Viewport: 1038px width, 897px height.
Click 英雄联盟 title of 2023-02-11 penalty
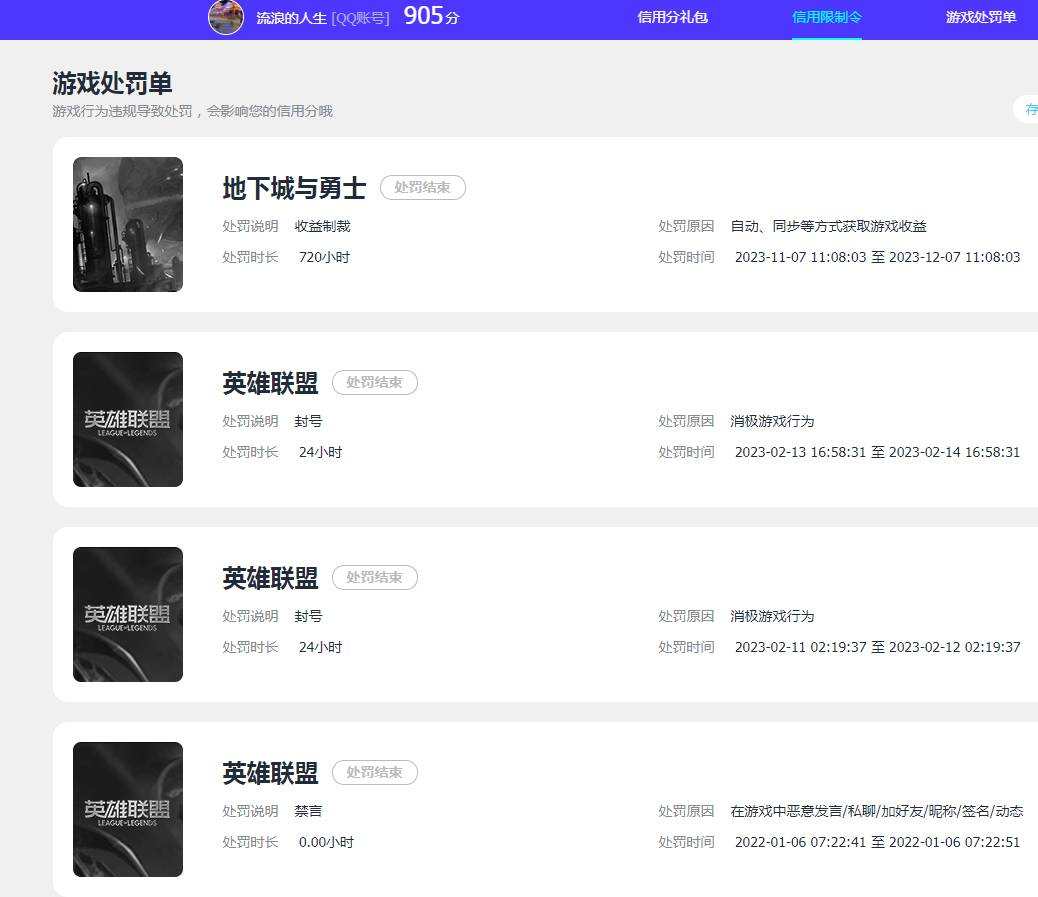coord(270,578)
